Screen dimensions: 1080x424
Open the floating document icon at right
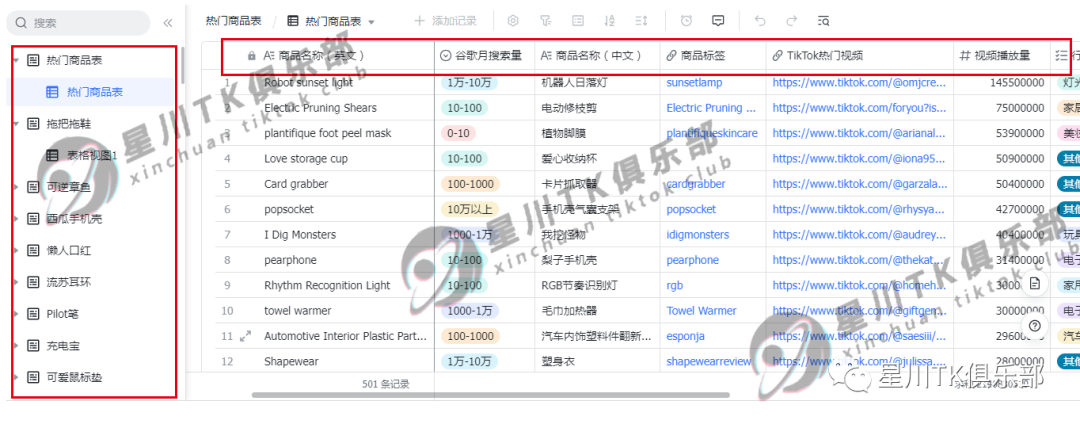(1035, 284)
